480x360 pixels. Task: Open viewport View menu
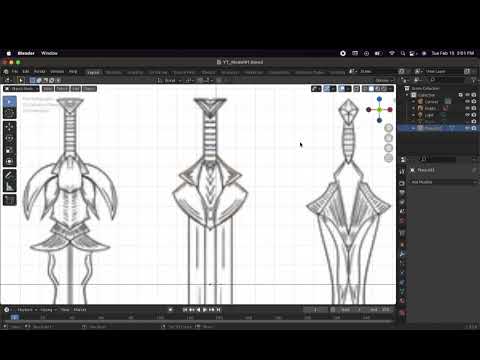pyautogui.click(x=48, y=89)
